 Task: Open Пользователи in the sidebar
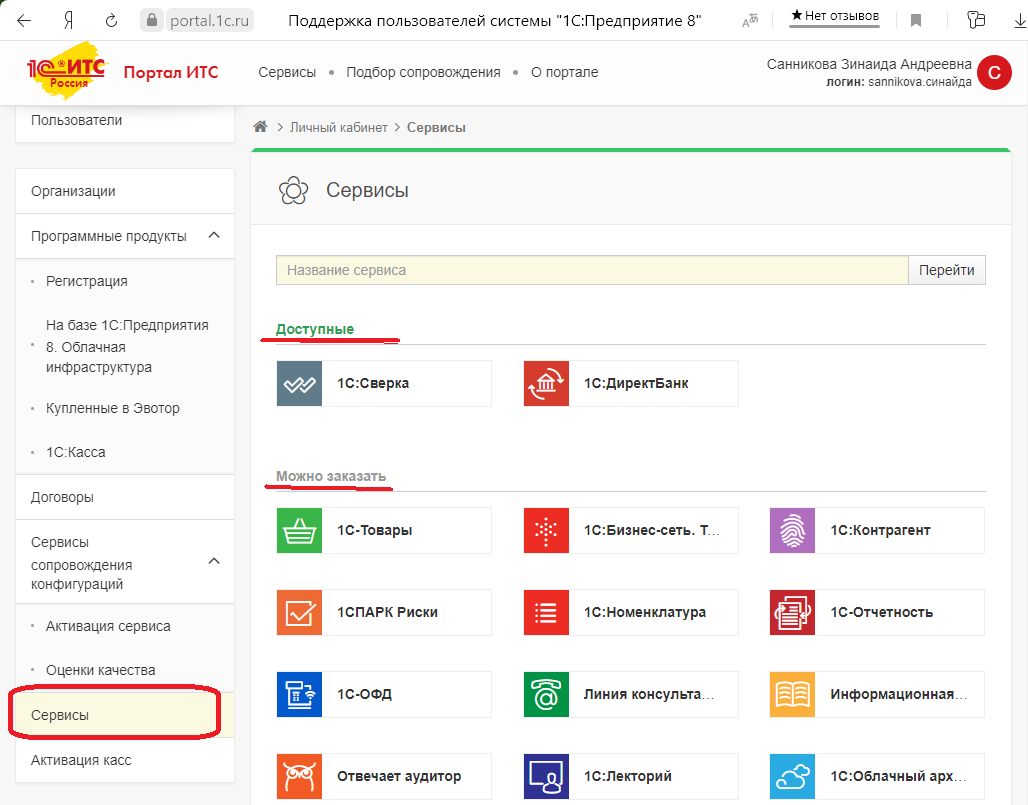[x=77, y=120]
